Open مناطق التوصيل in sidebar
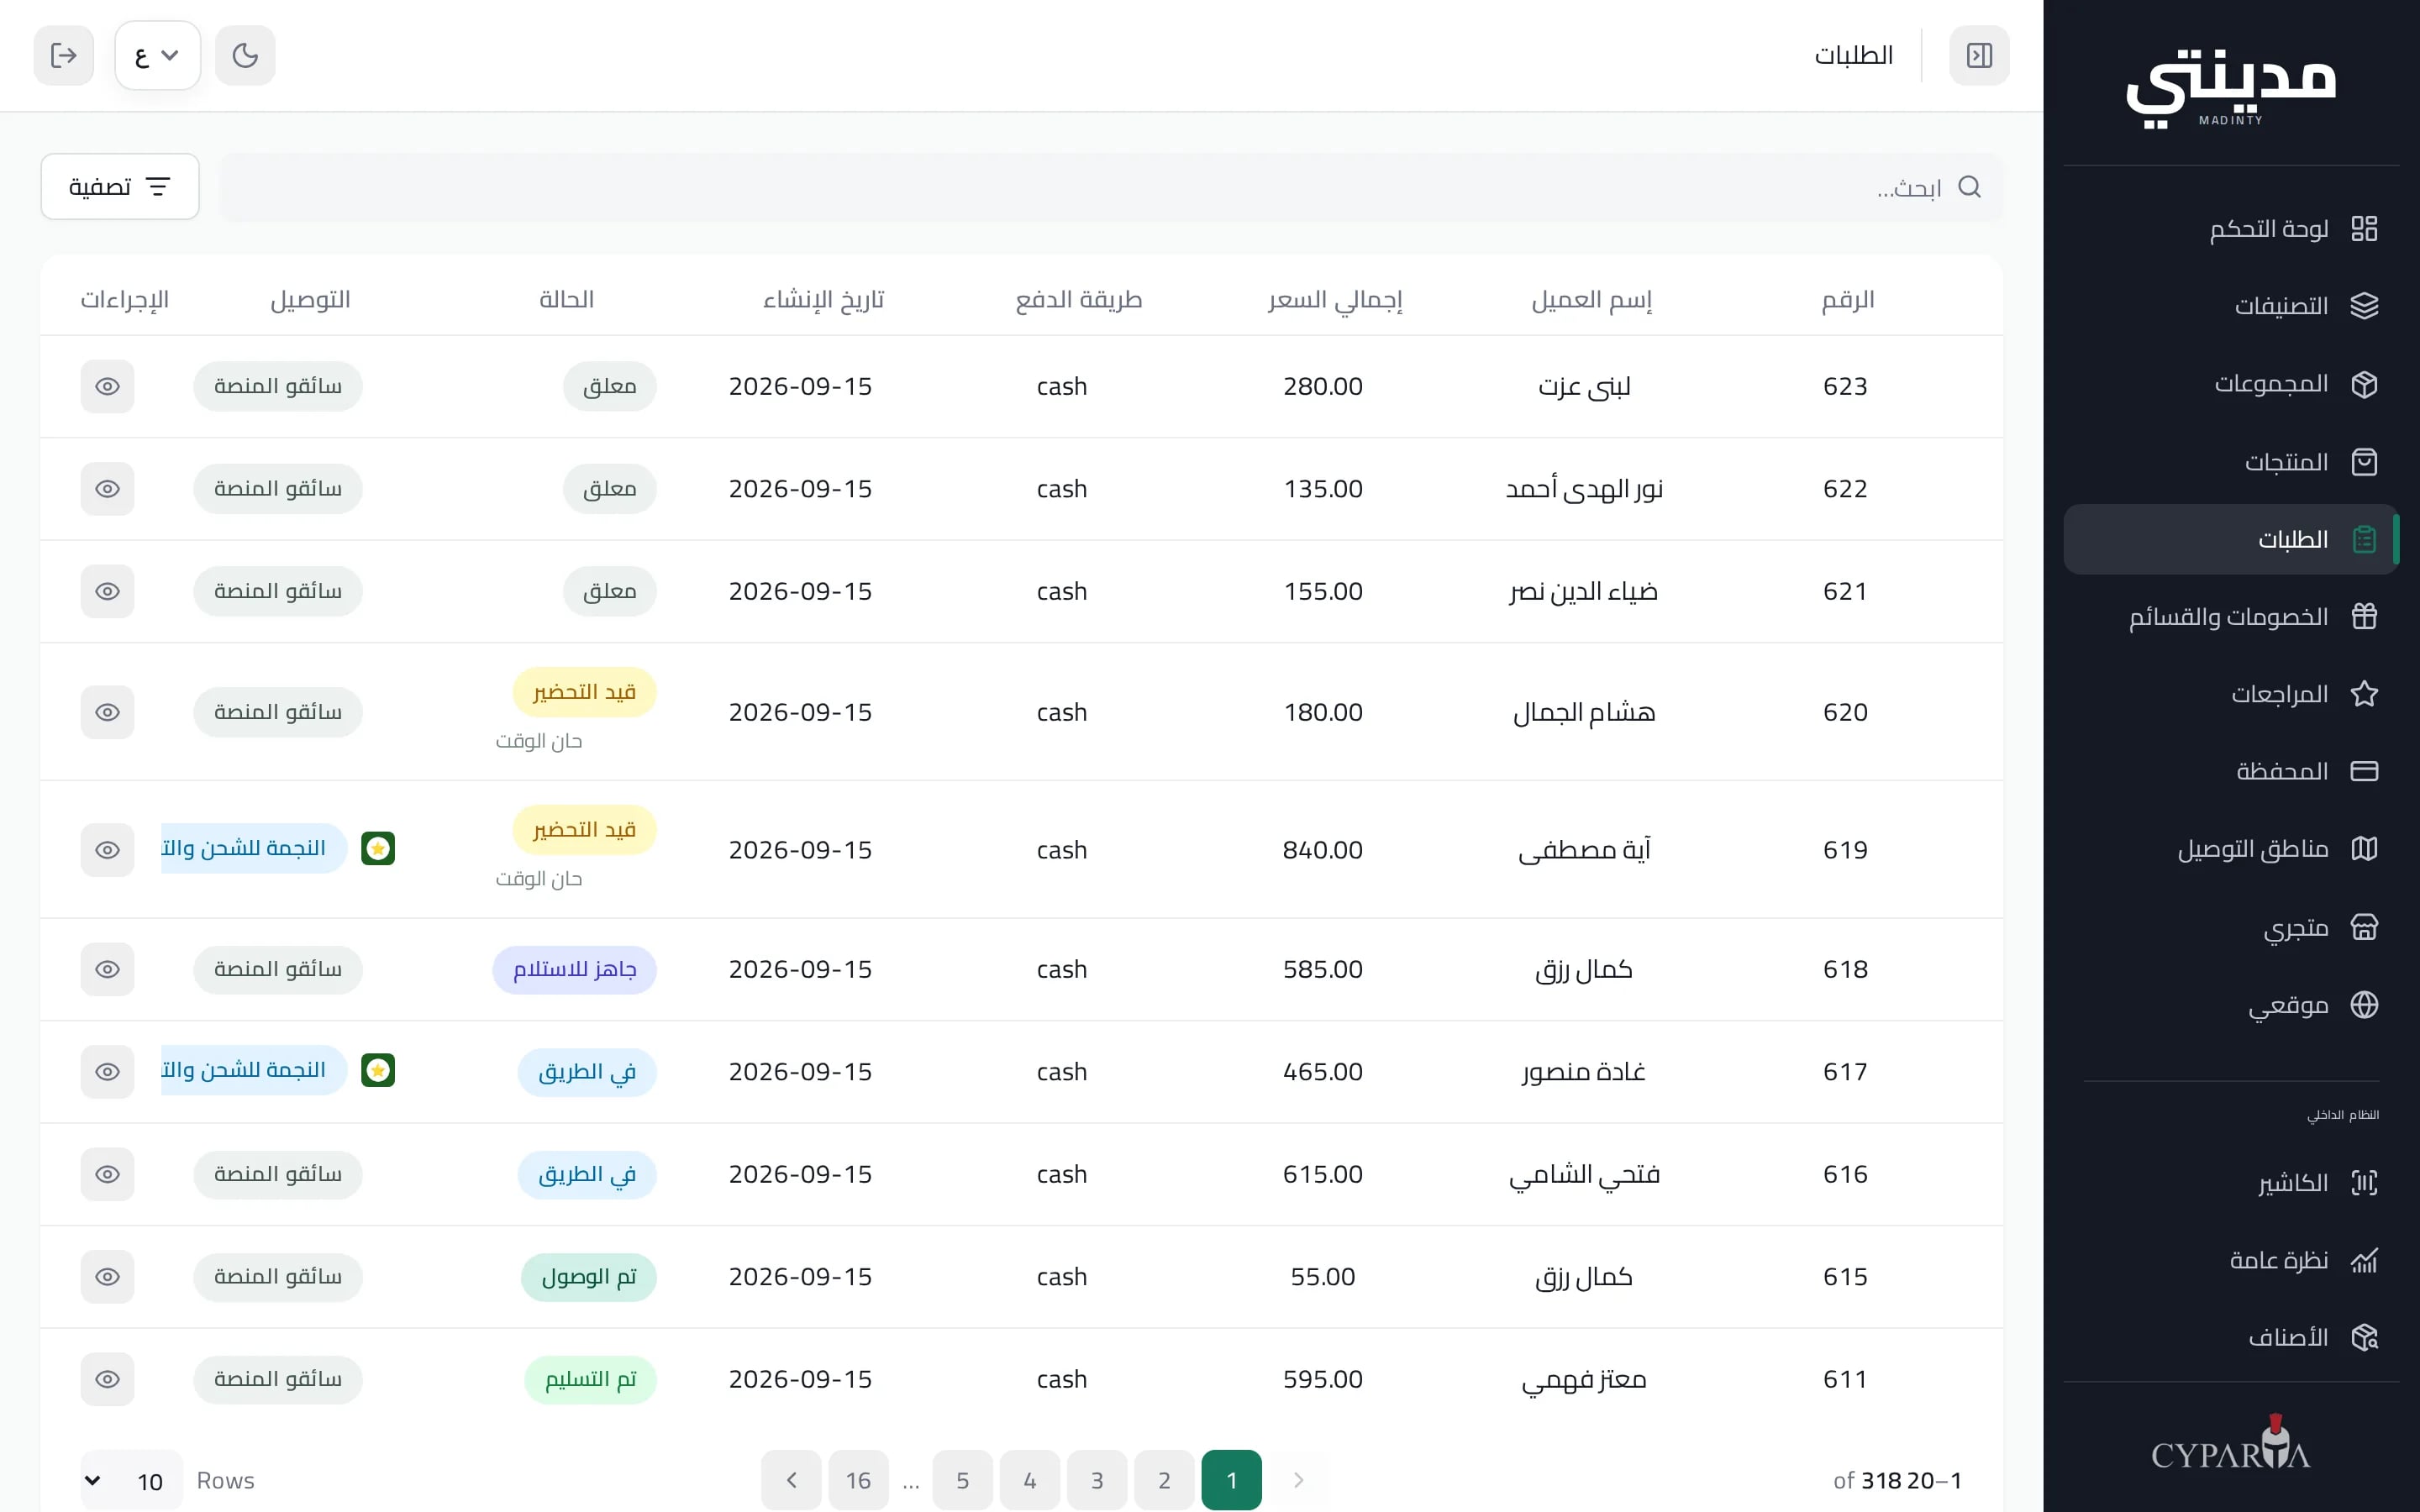Viewport: 2420px width, 1512px height. coord(2232,849)
